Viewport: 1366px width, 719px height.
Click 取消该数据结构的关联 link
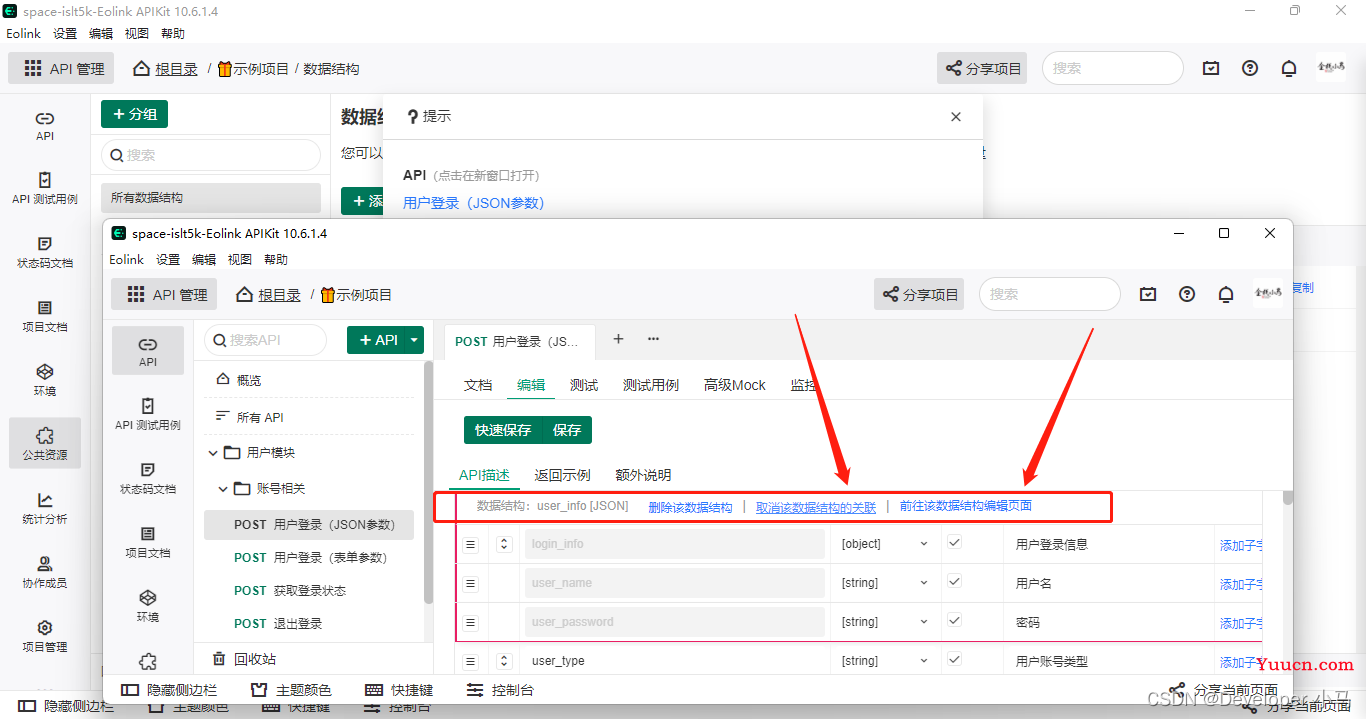[816, 507]
